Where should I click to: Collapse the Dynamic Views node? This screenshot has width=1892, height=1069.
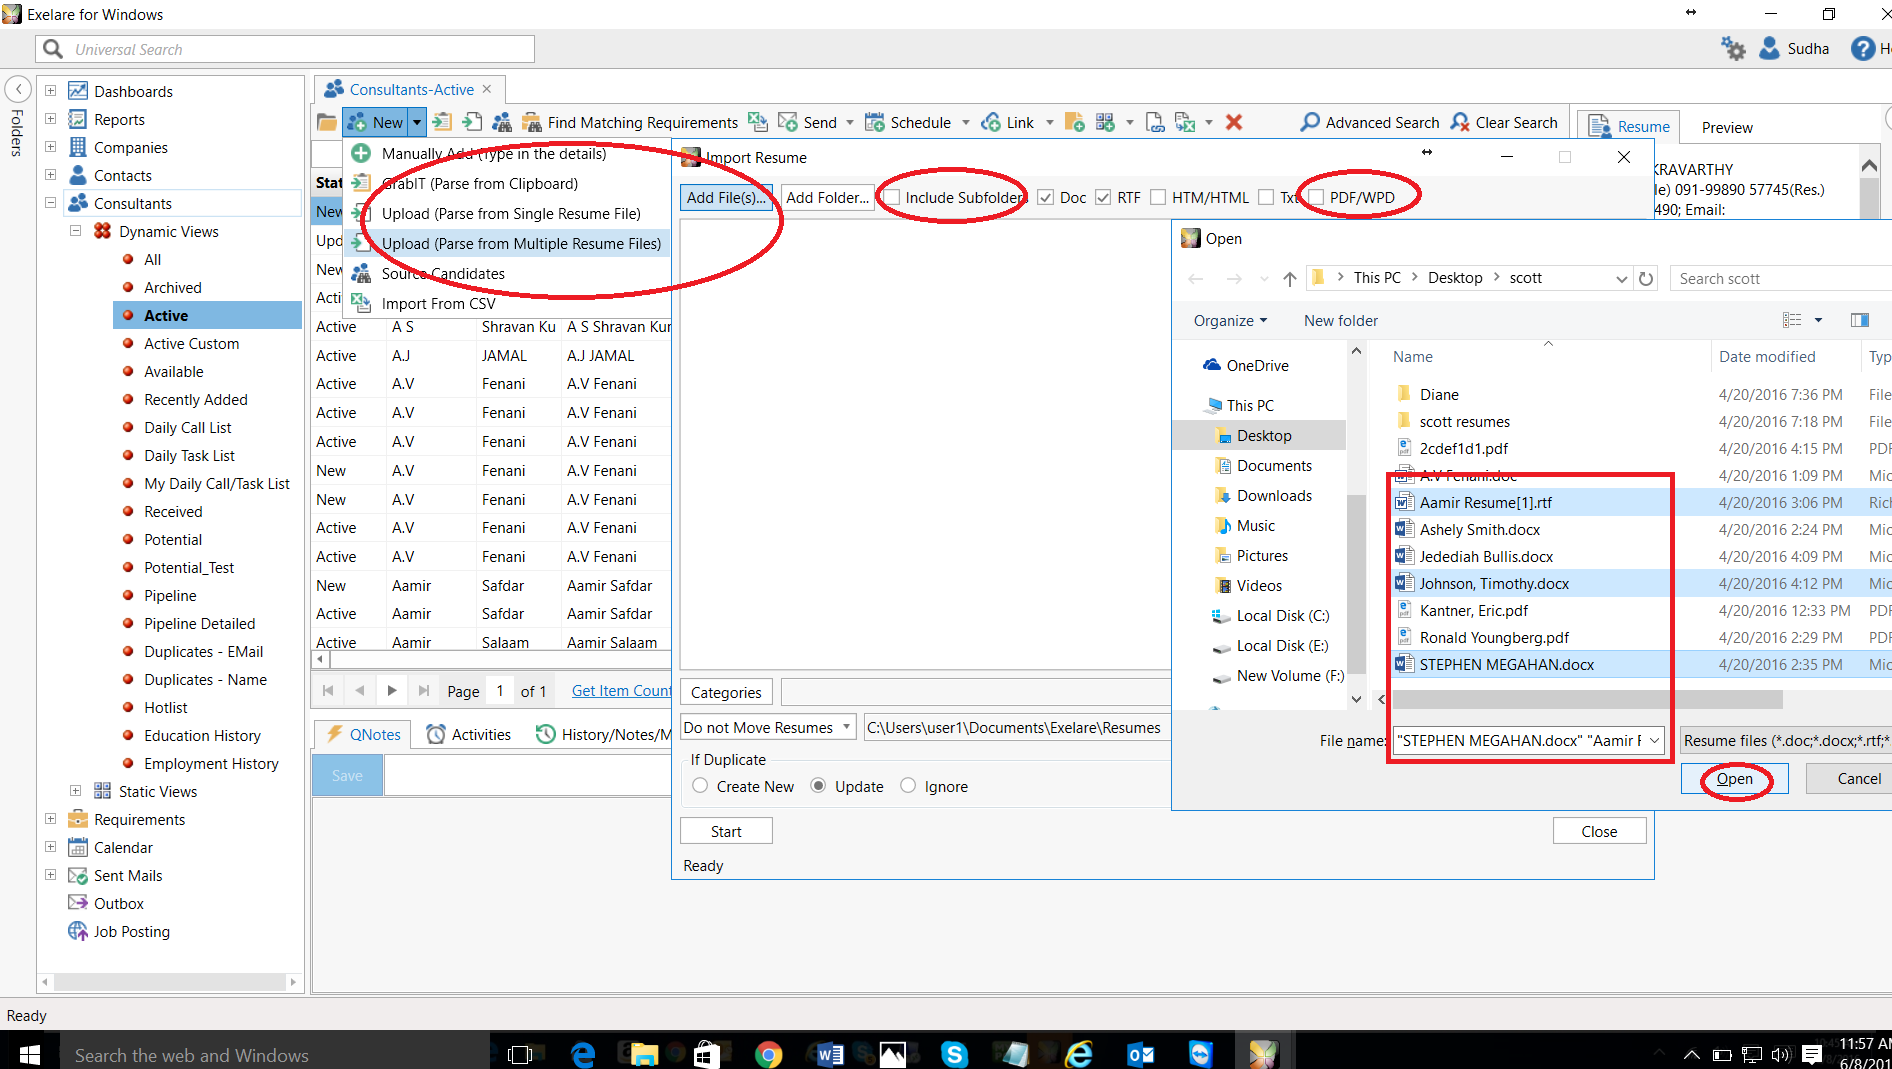click(75, 231)
